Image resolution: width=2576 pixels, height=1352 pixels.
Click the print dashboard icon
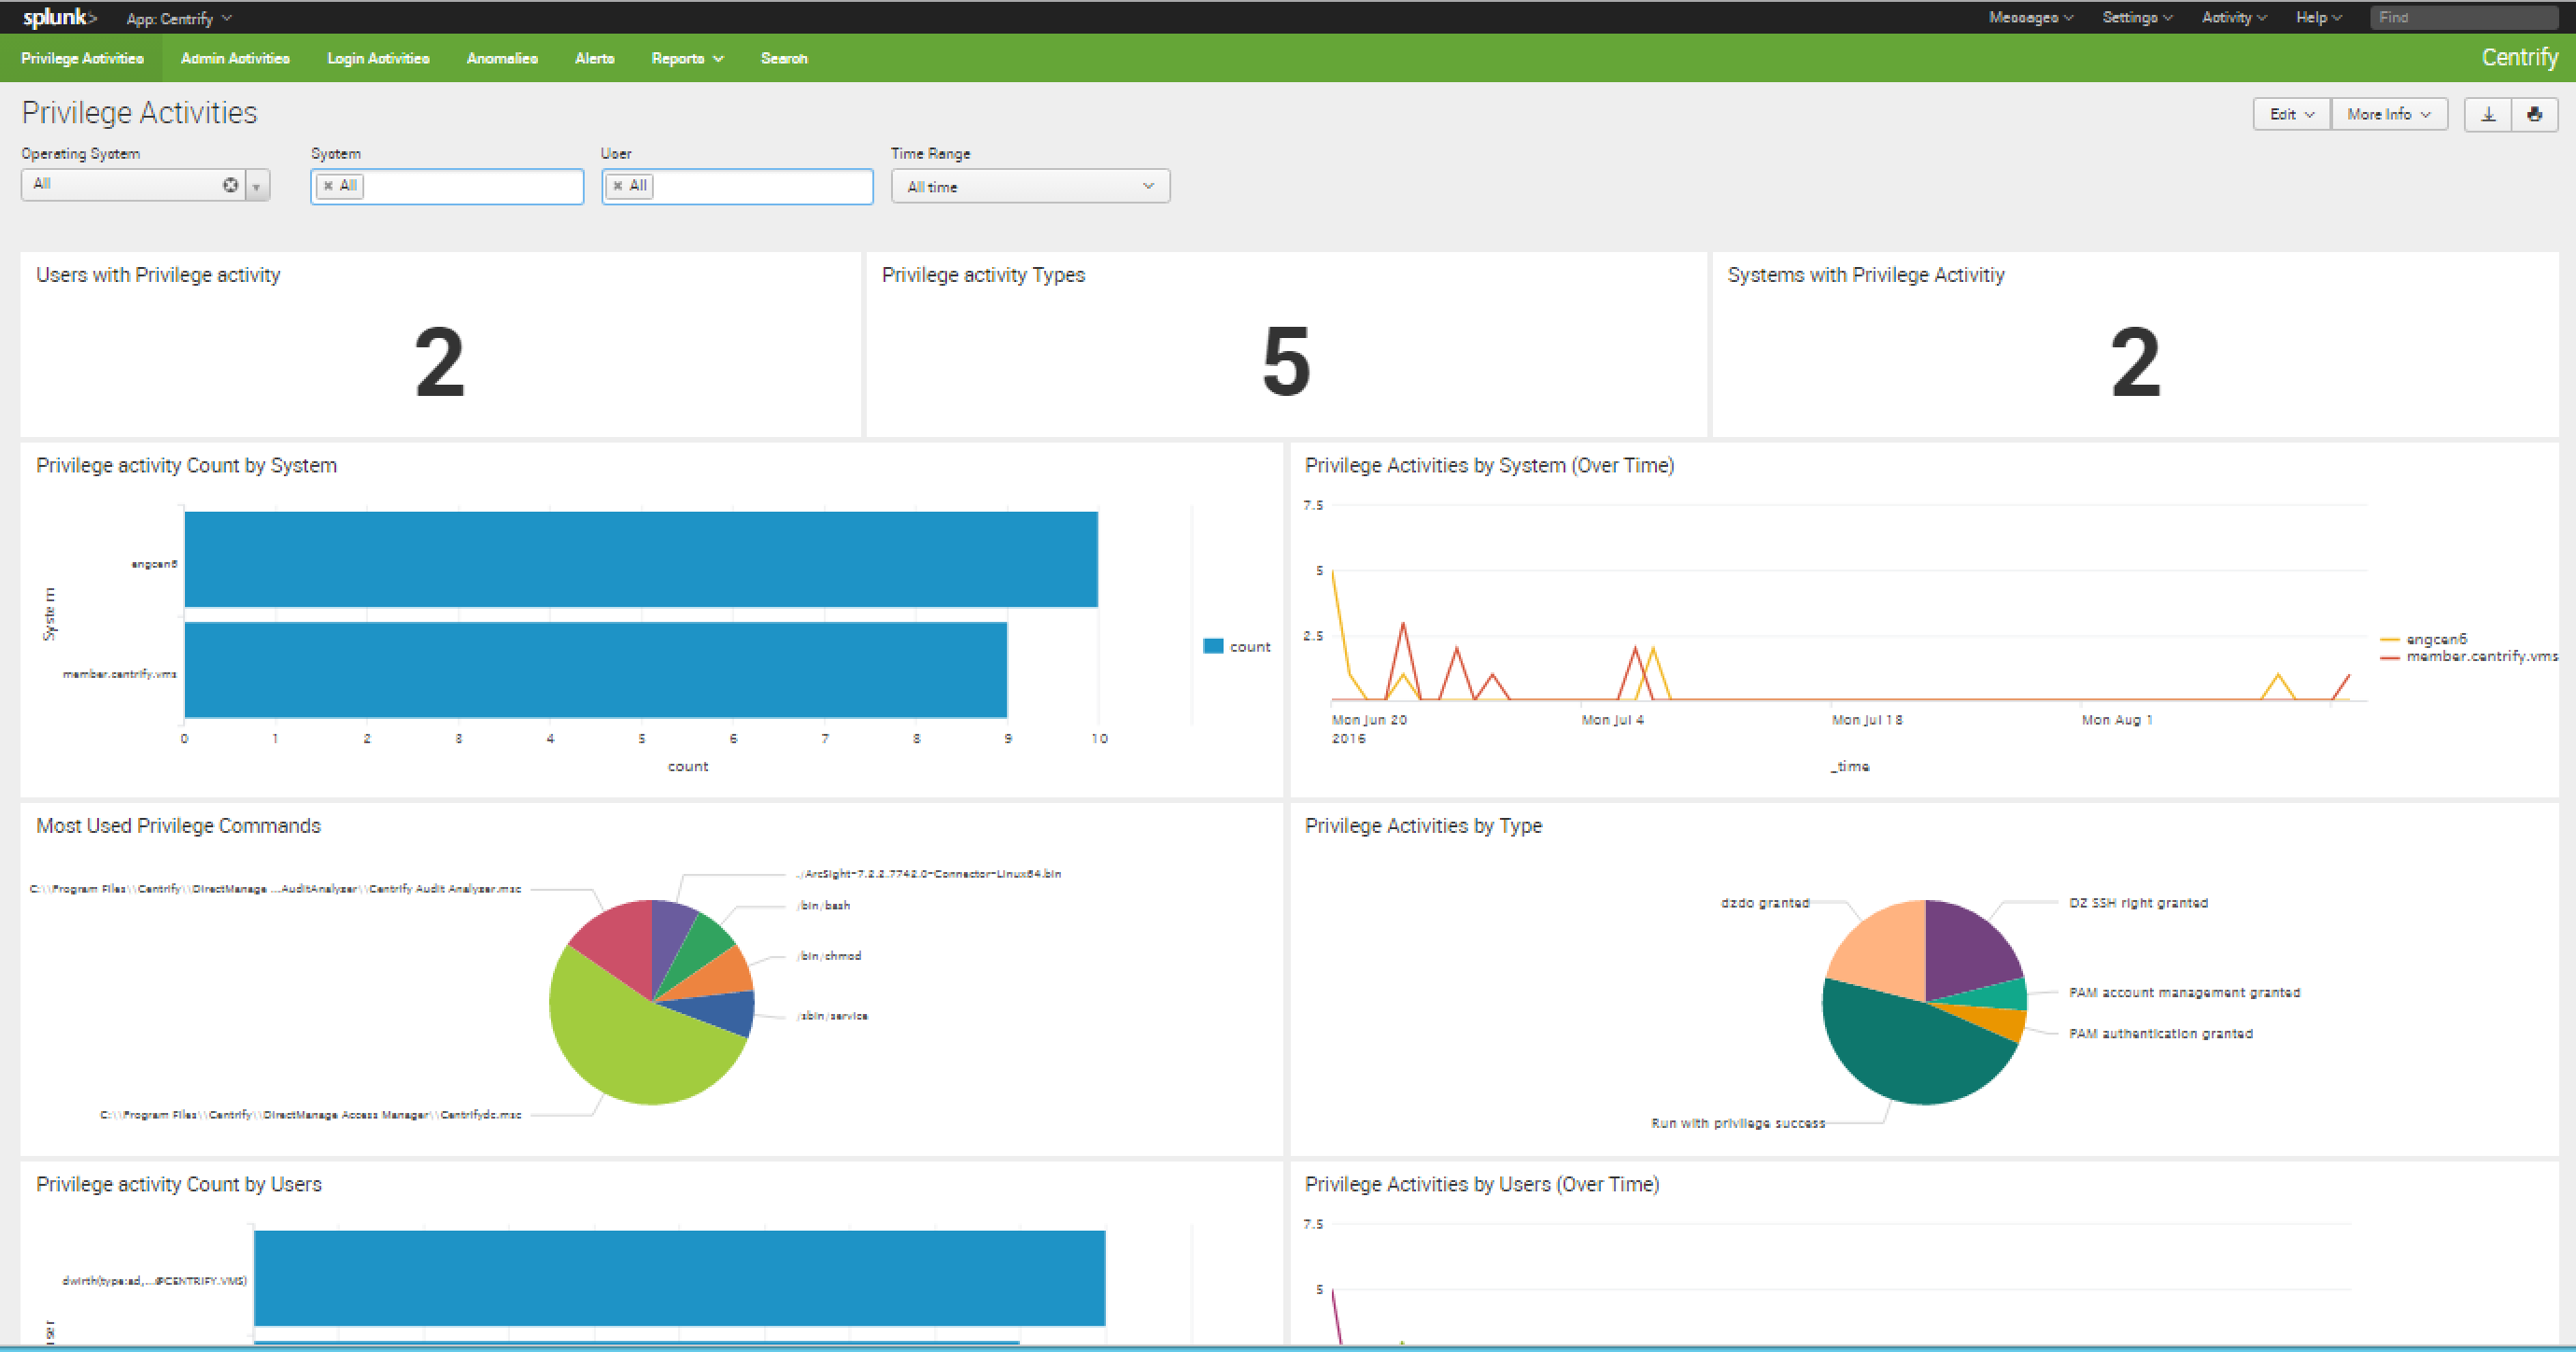[x=2534, y=114]
